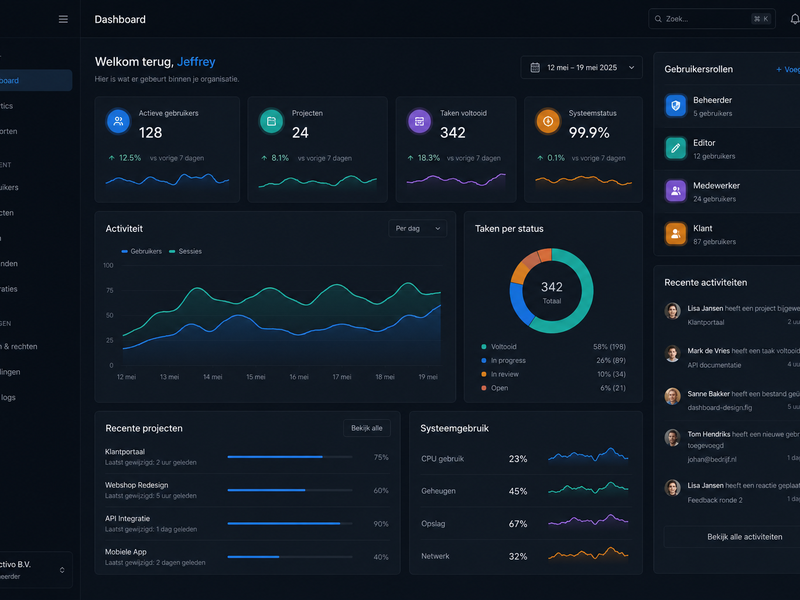Click the 12.5% growth indicator
This screenshot has height=600, width=800.
(x=124, y=158)
